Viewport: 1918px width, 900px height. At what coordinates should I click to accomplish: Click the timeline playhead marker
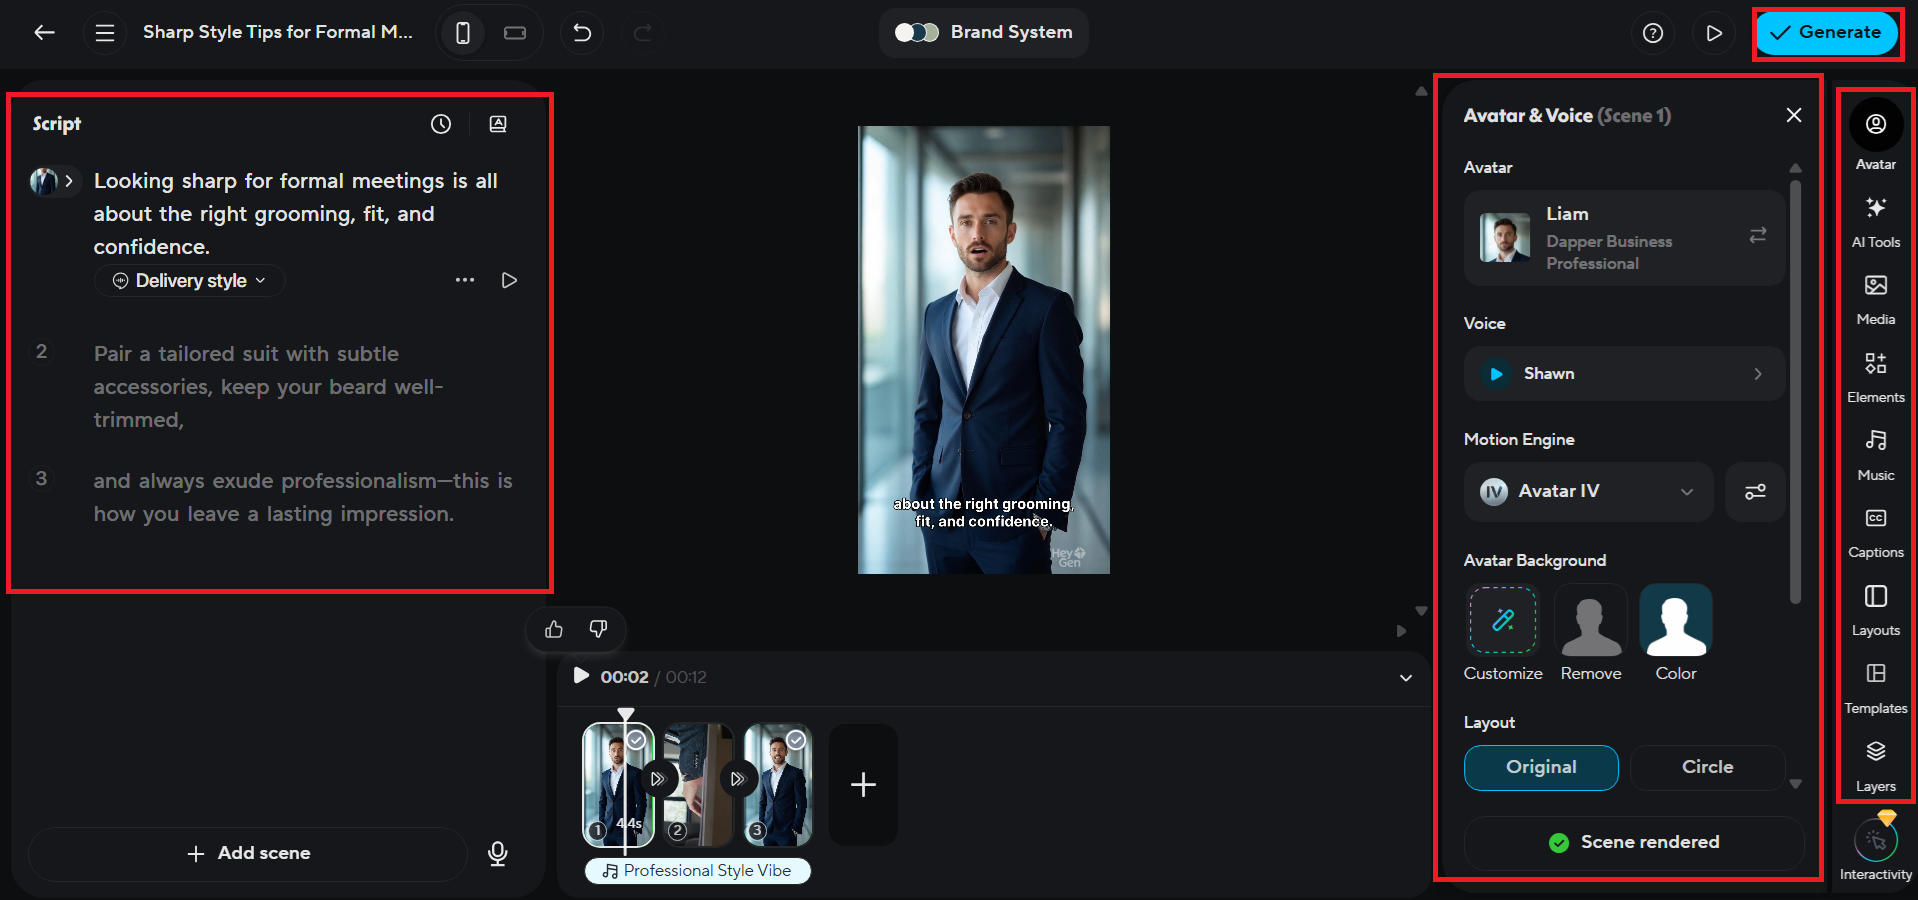(626, 715)
